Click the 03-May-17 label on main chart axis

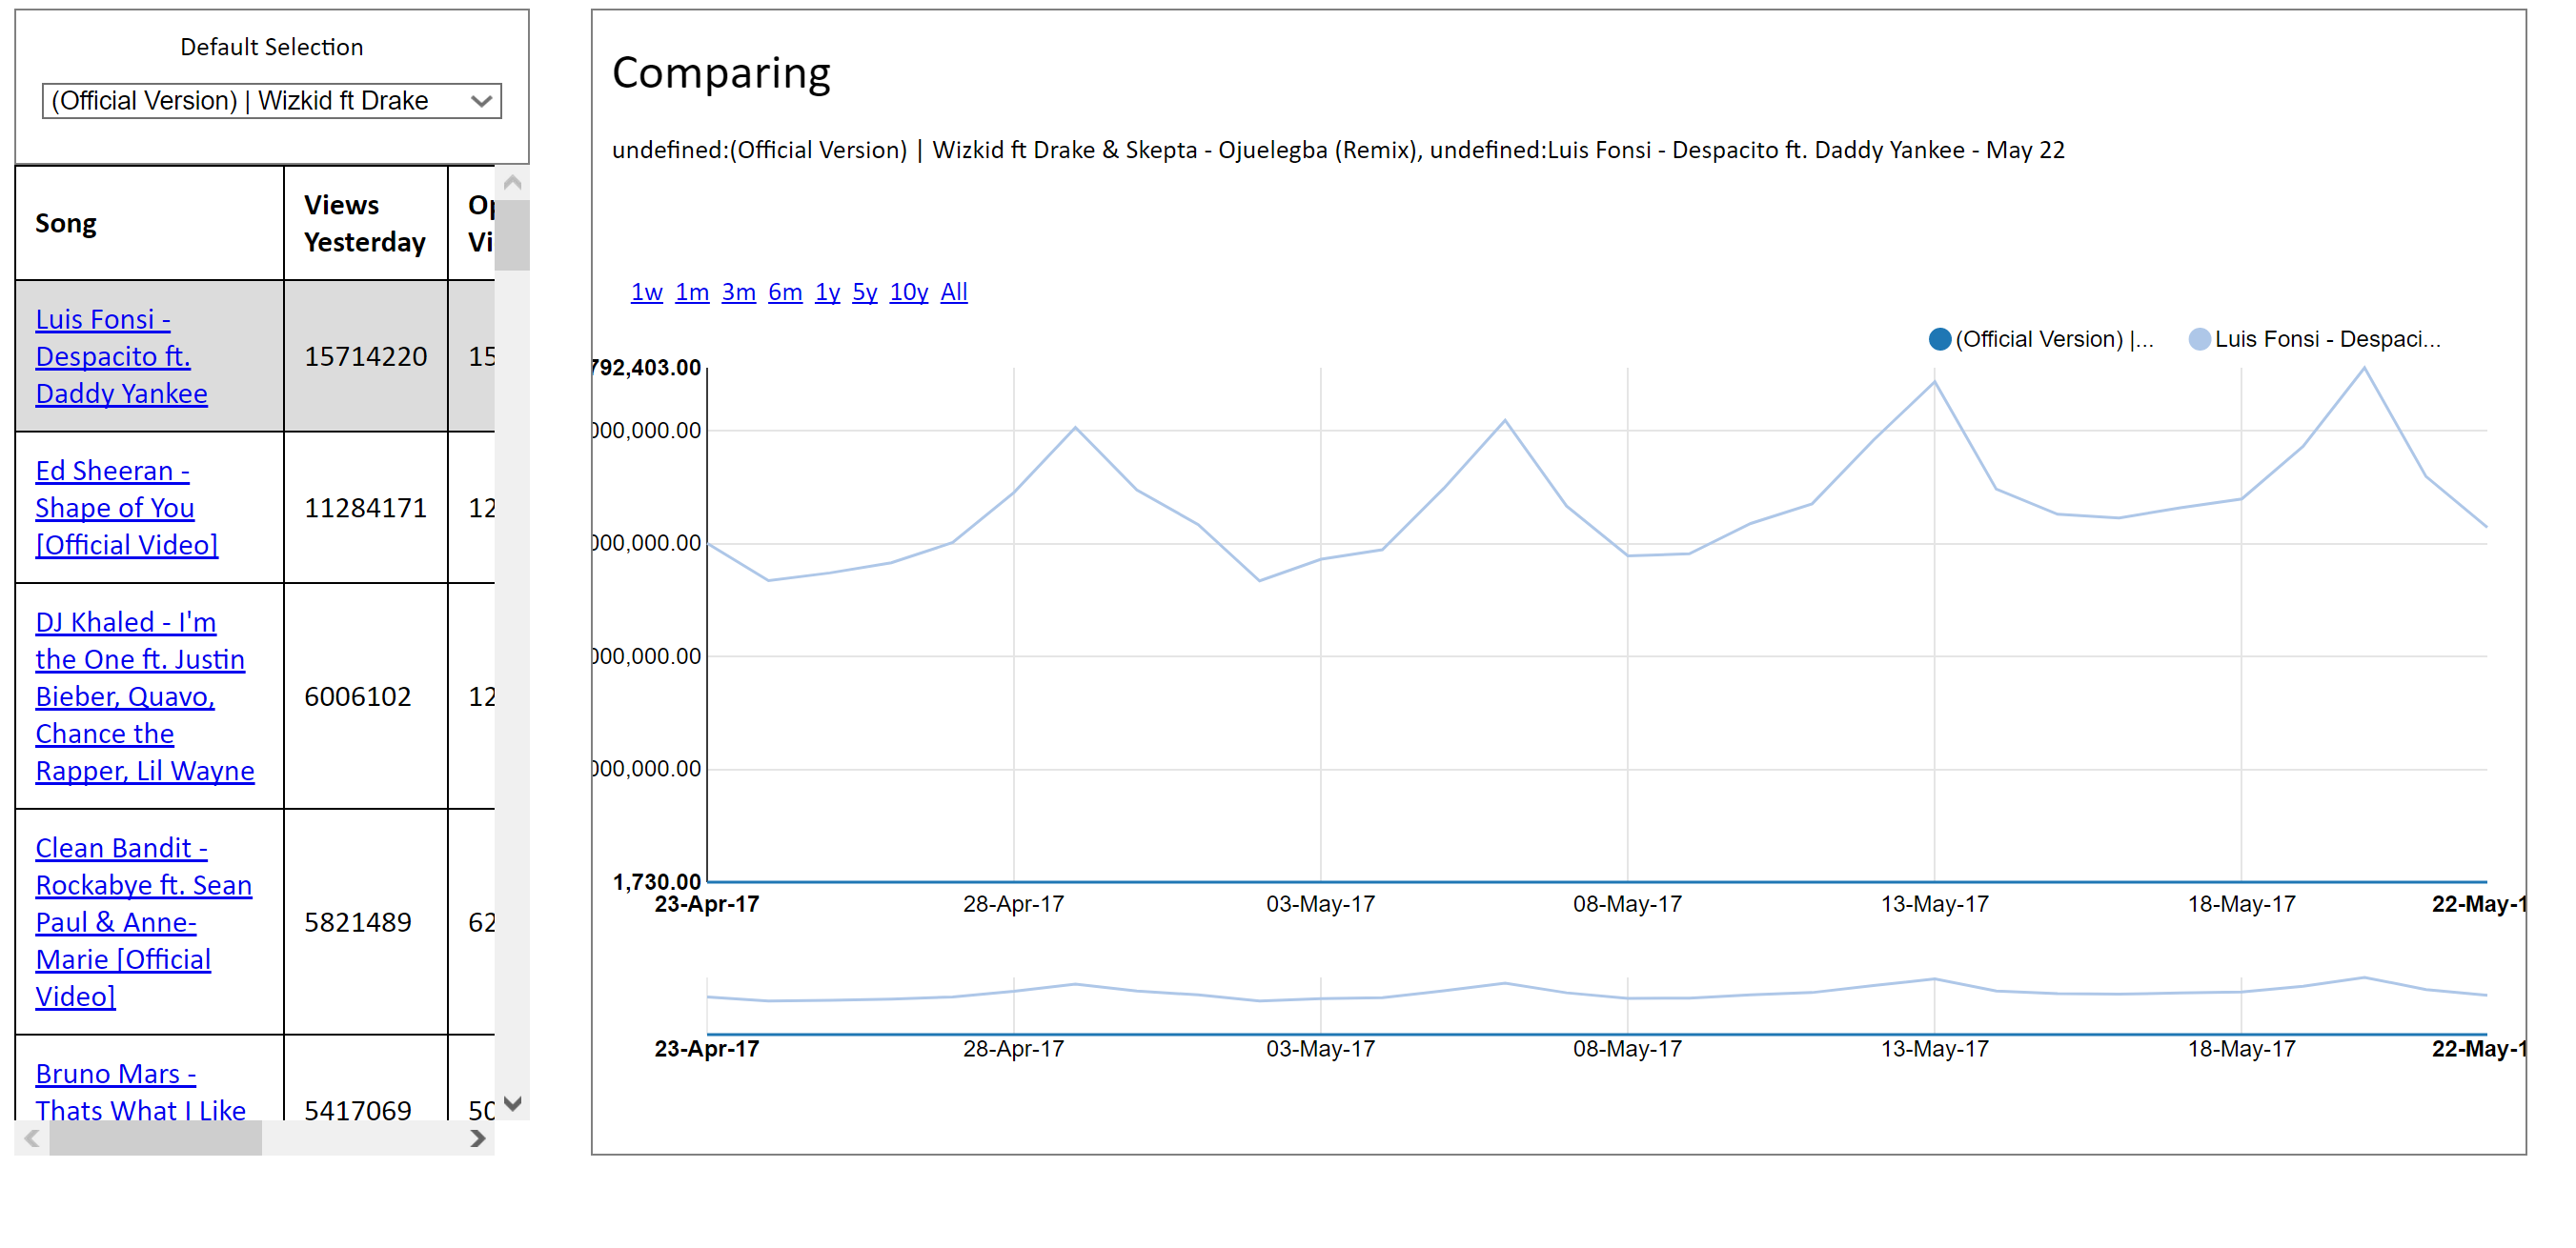click(x=1320, y=904)
